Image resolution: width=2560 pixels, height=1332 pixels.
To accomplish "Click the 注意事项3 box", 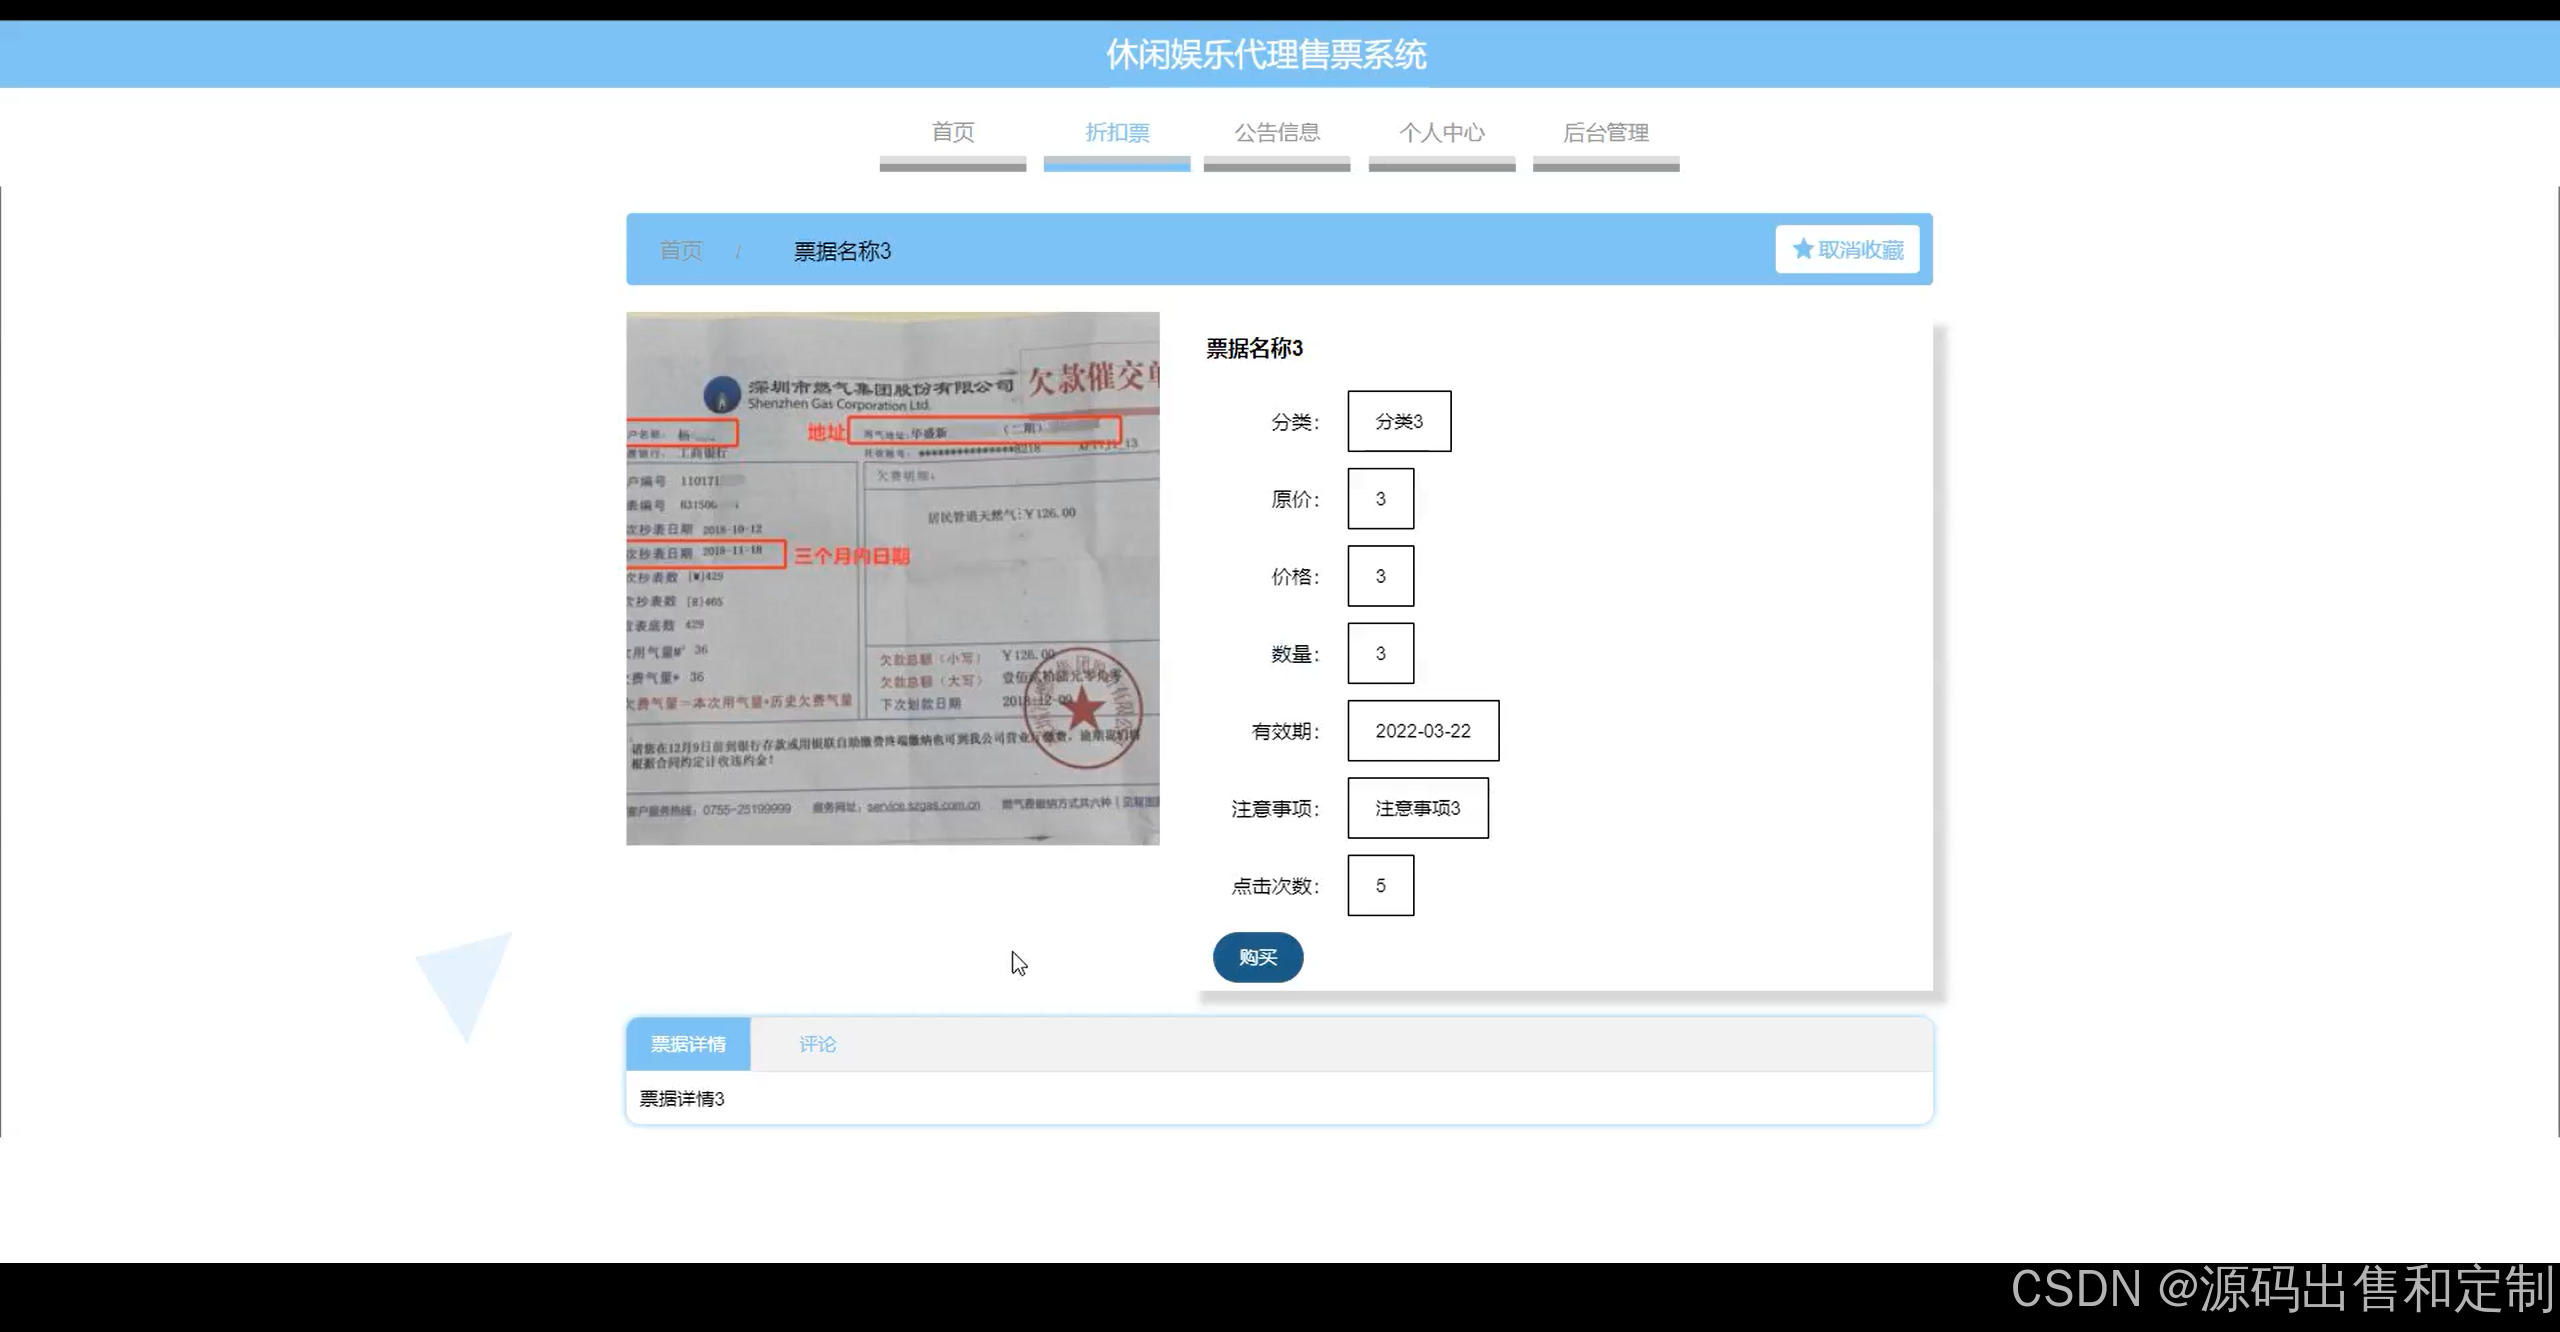I will tap(1417, 808).
